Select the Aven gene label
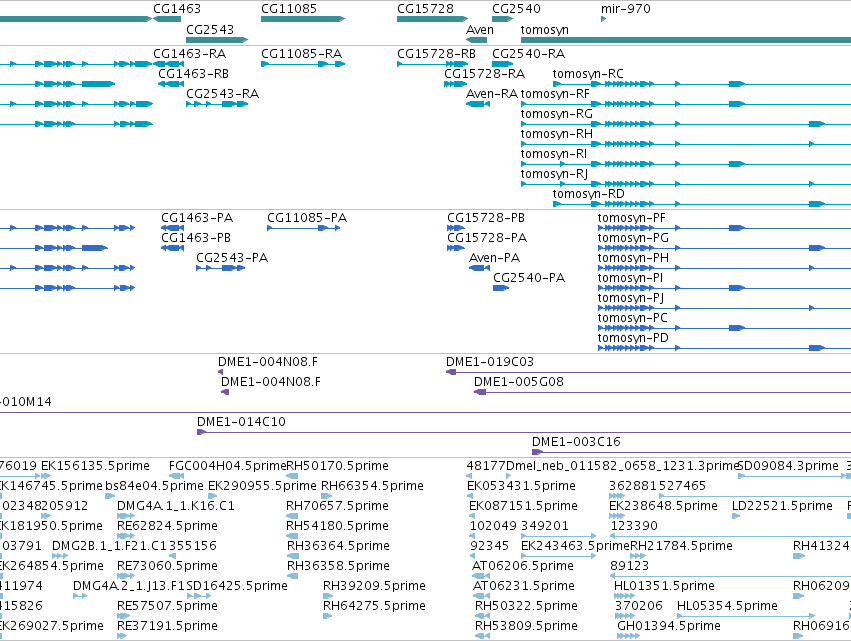The height and width of the screenshot is (641, 851). pyautogui.click(x=480, y=29)
